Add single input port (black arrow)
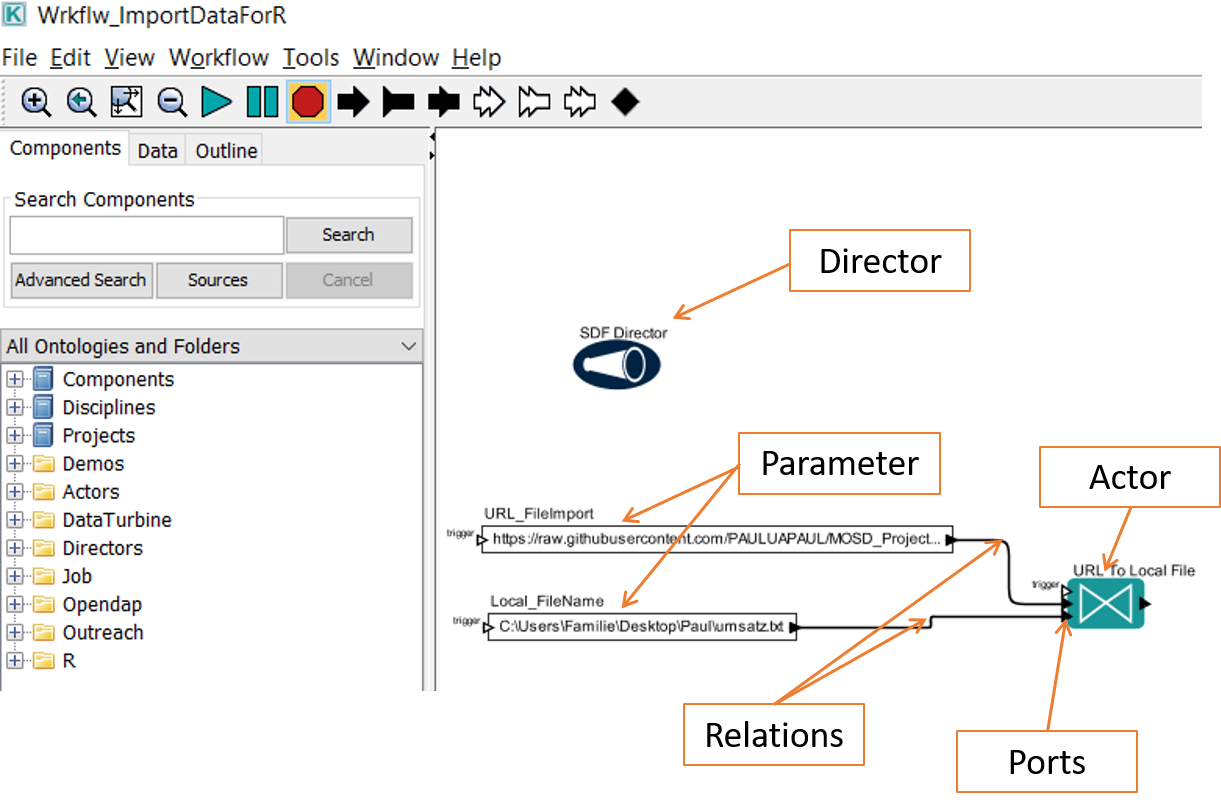The width and height of the screenshot is (1221, 807). 353,102
